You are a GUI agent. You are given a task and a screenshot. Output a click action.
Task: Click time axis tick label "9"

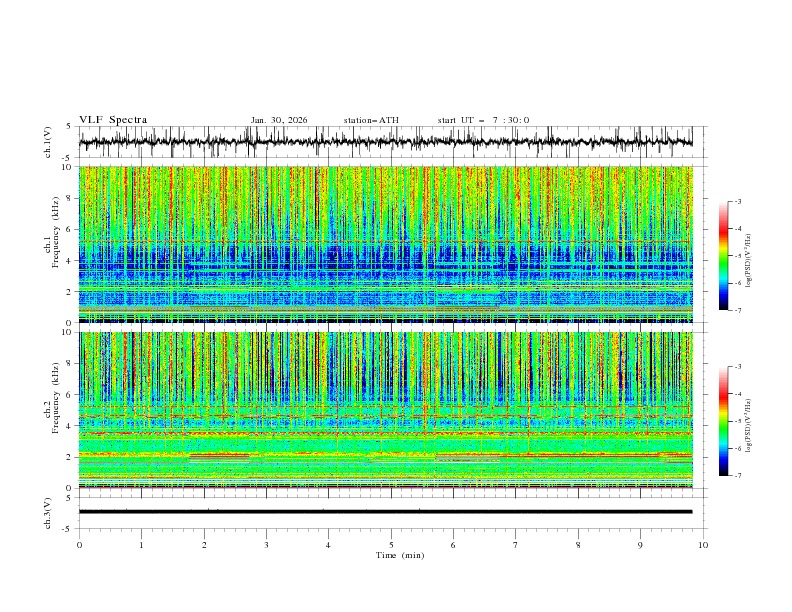[640, 545]
